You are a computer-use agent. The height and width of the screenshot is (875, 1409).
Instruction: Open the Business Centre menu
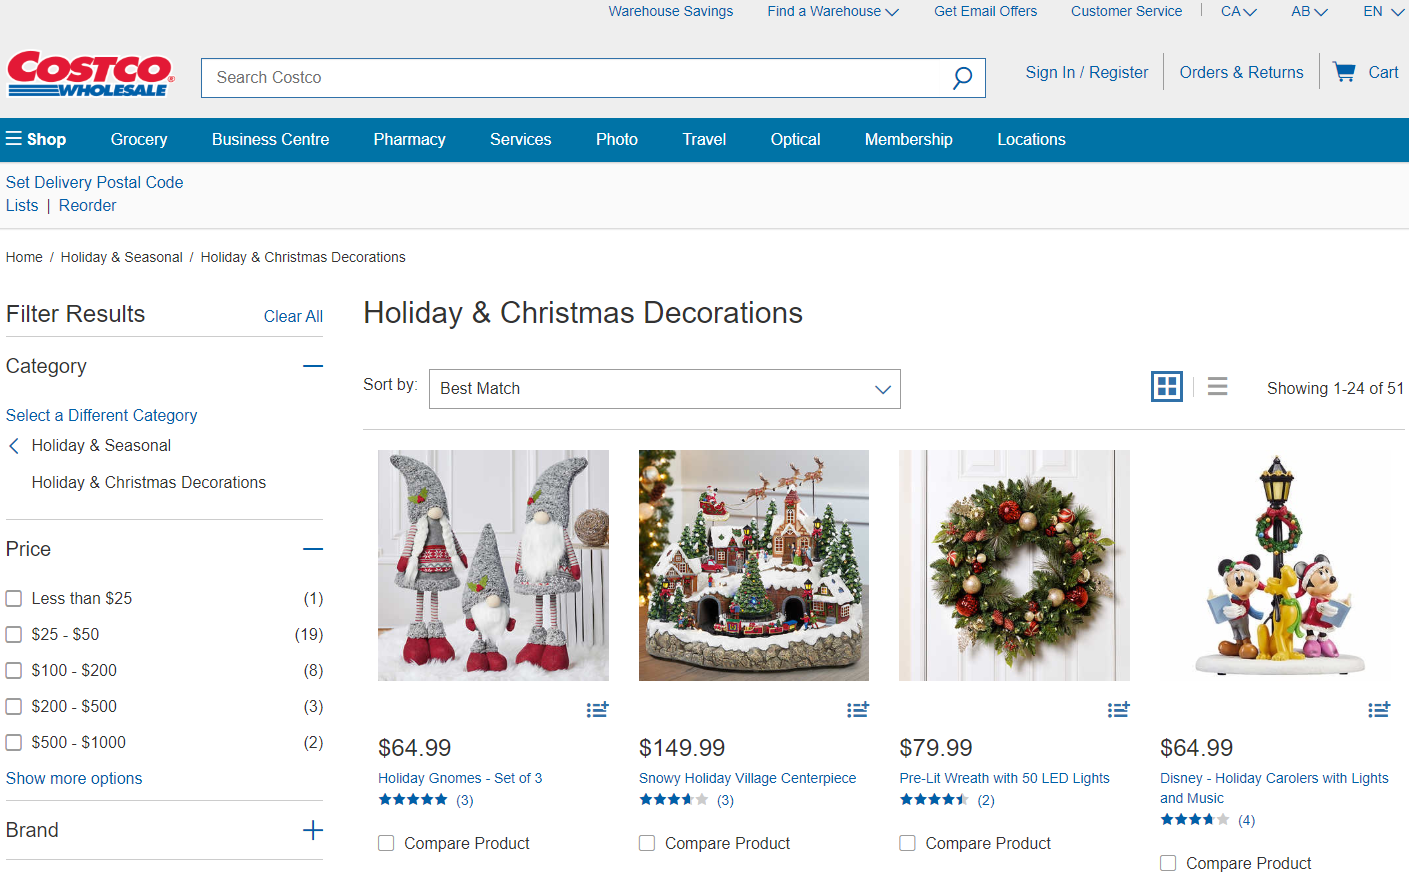(x=270, y=140)
